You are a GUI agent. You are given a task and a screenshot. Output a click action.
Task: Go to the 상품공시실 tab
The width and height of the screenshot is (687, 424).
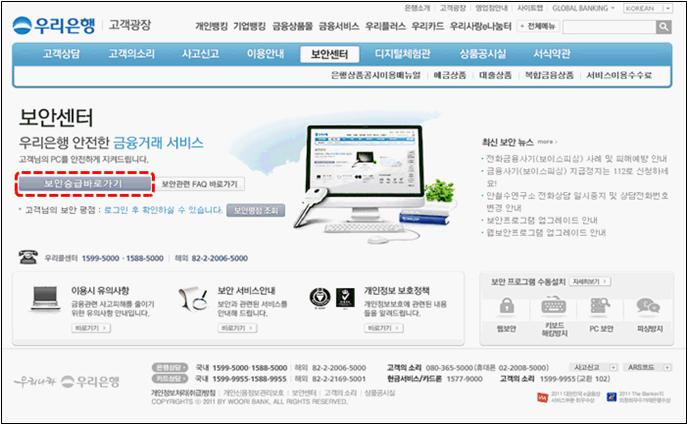(x=482, y=54)
